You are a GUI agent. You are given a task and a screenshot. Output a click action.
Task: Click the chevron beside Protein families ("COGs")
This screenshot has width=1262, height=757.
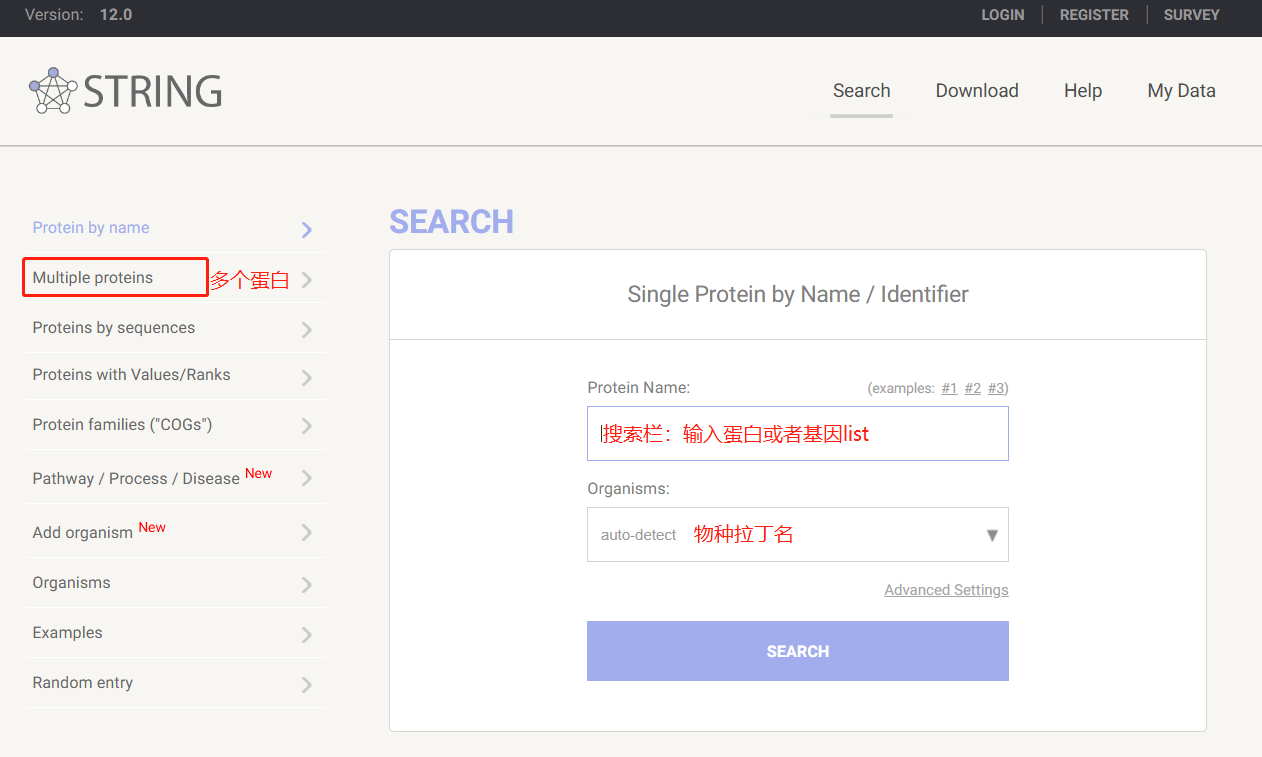click(x=307, y=427)
